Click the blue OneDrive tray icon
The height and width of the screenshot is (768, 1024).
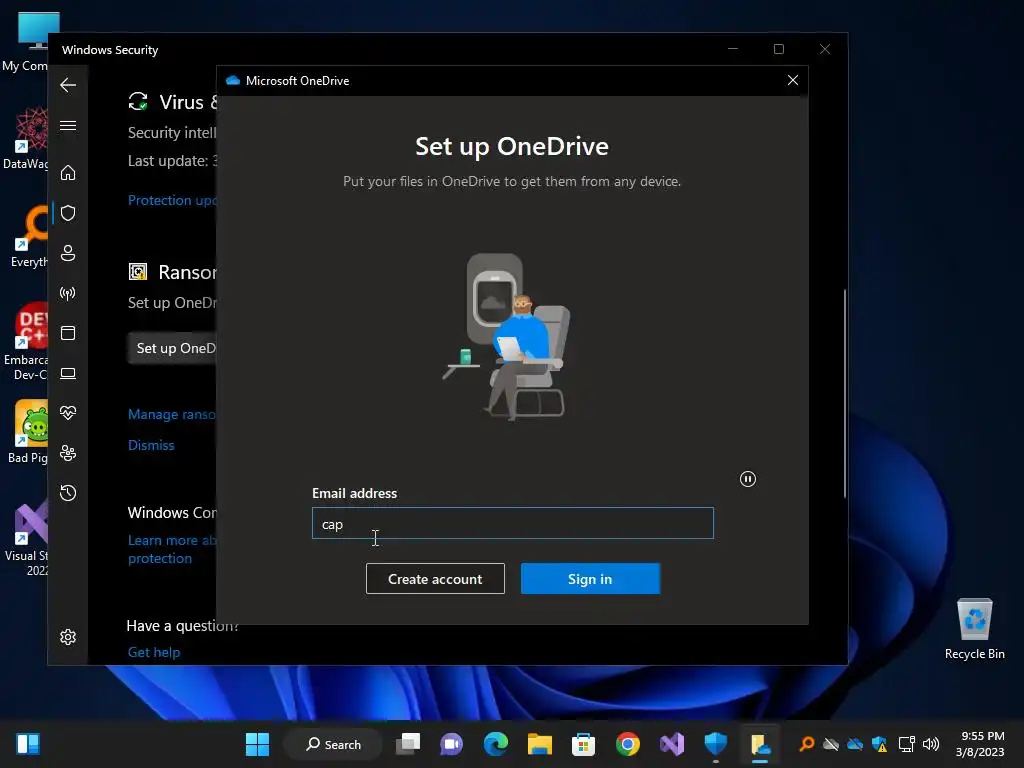tap(855, 744)
